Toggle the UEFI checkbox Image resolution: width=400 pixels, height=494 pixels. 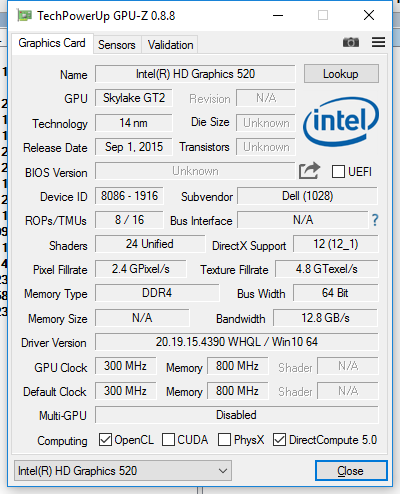[x=338, y=172]
